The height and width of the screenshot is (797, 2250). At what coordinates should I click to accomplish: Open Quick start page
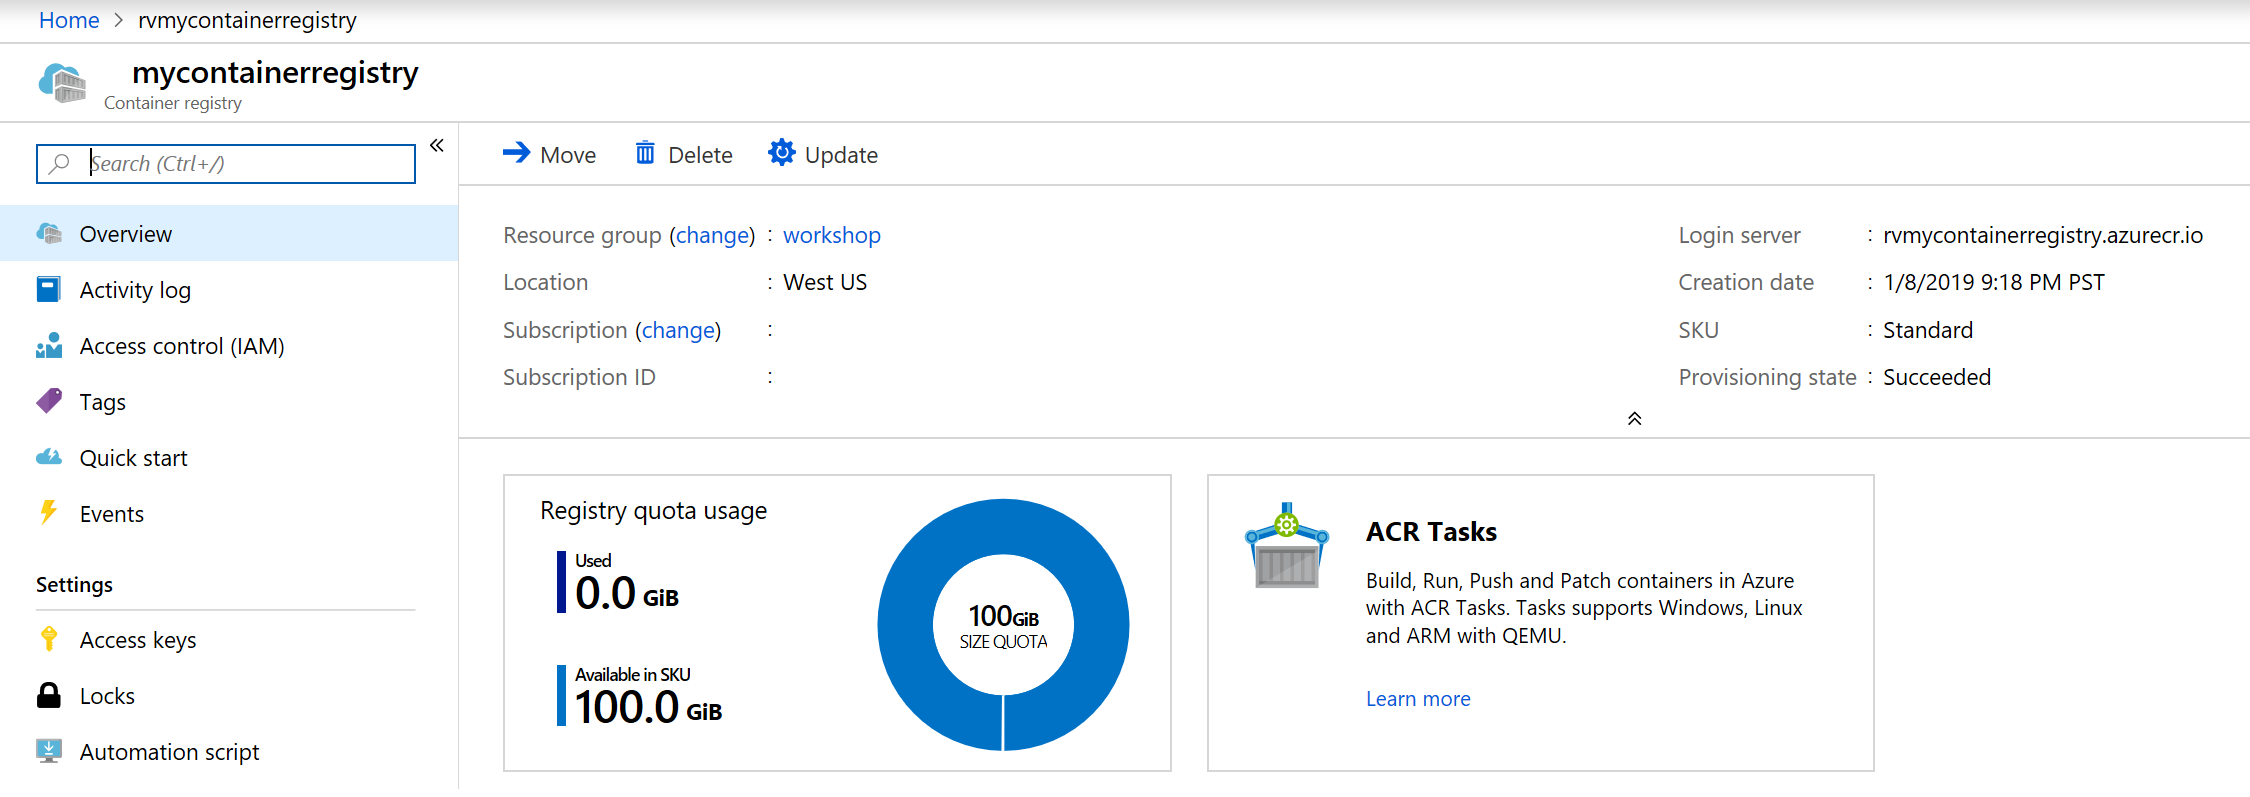229,457
